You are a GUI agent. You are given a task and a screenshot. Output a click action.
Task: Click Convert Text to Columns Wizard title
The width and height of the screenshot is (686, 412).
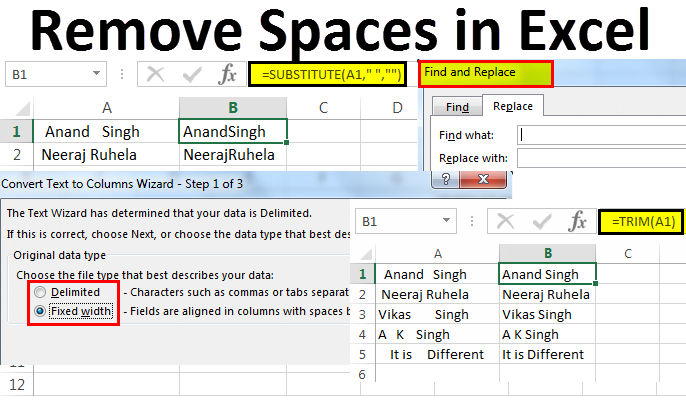tap(122, 184)
